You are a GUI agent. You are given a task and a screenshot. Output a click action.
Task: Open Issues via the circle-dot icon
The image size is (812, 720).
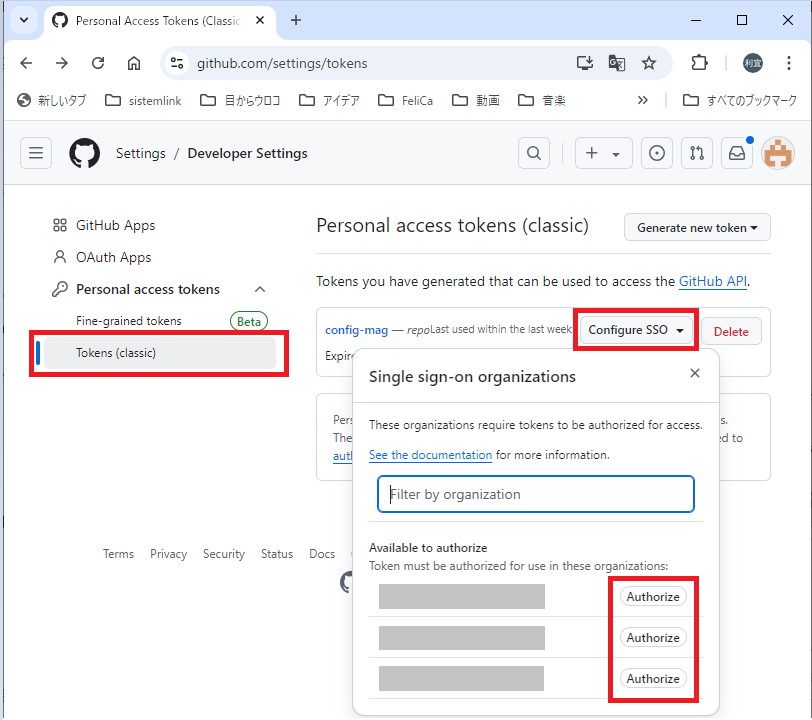657,153
